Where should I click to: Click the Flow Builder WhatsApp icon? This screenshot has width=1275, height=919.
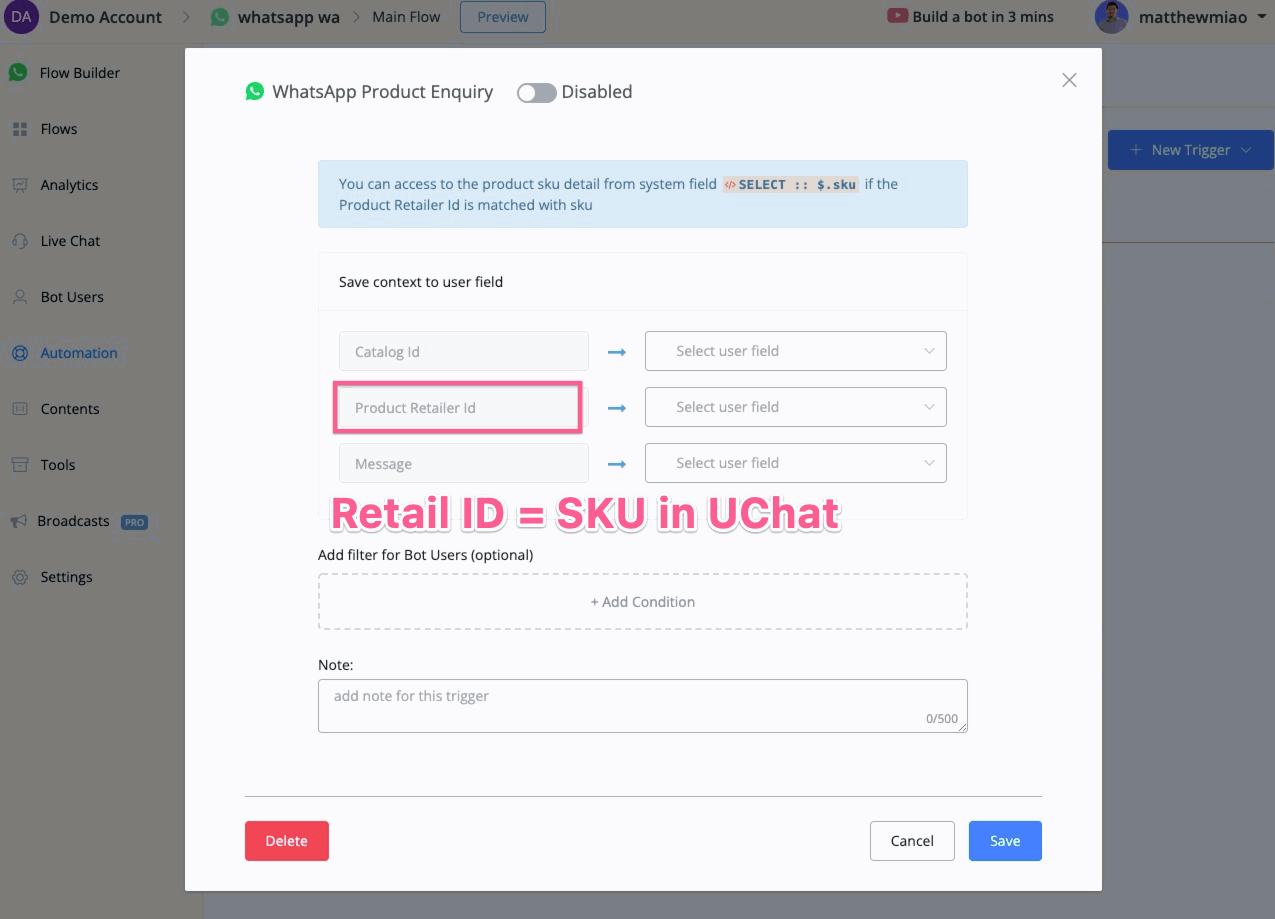[18, 72]
